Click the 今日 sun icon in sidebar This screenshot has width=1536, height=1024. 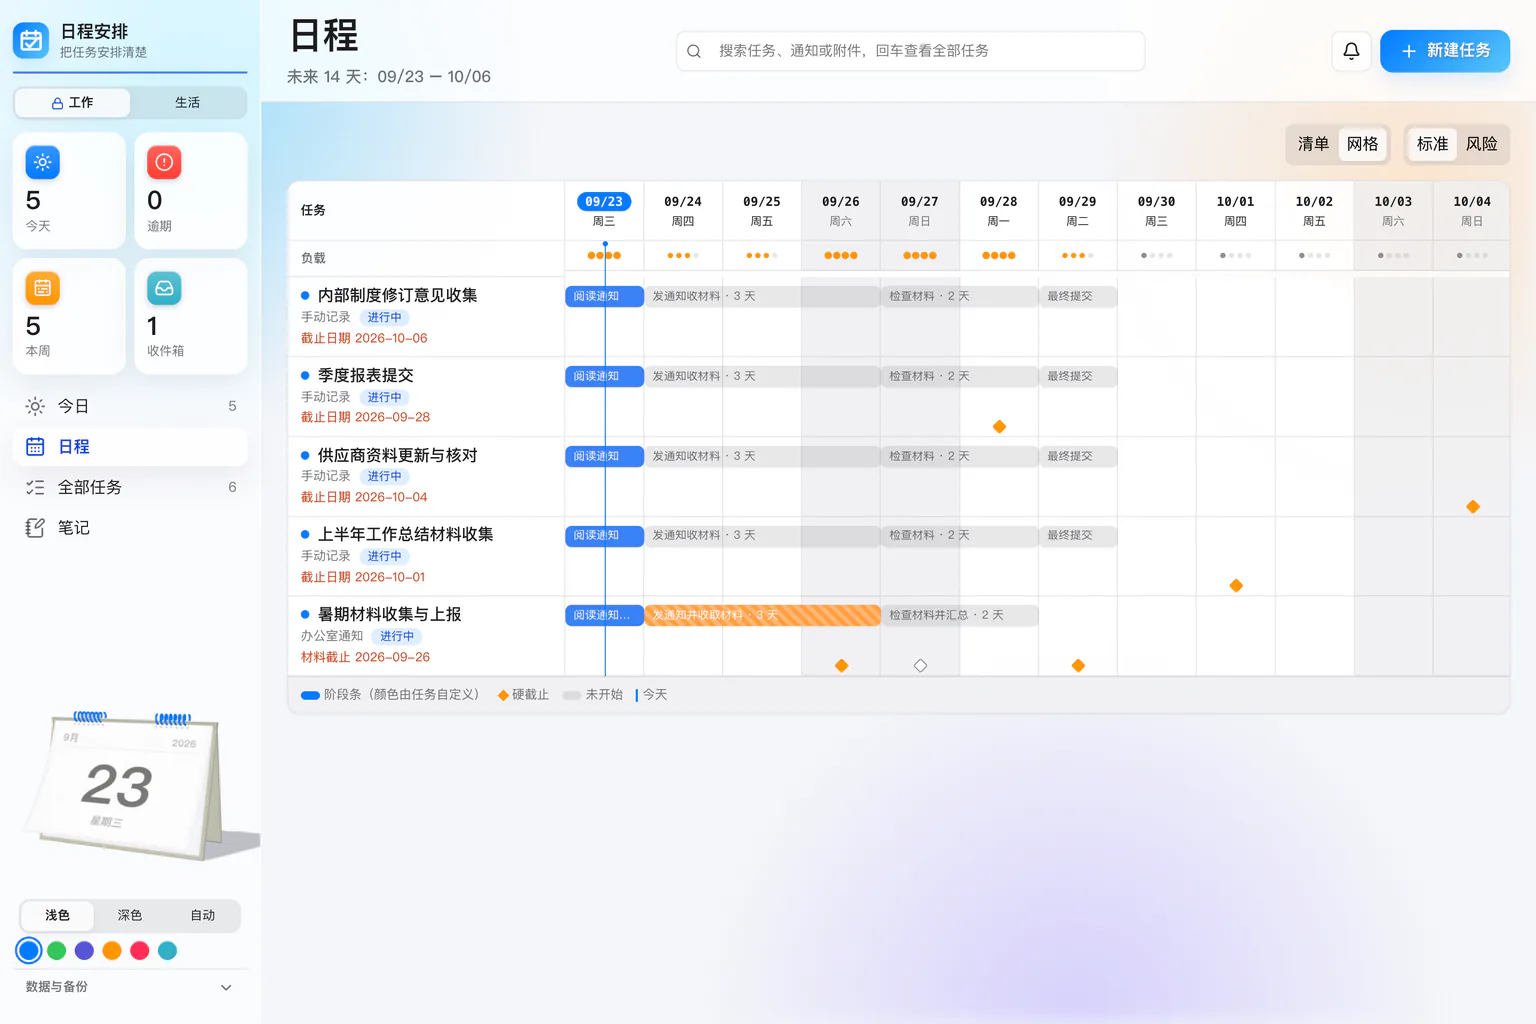click(35, 406)
